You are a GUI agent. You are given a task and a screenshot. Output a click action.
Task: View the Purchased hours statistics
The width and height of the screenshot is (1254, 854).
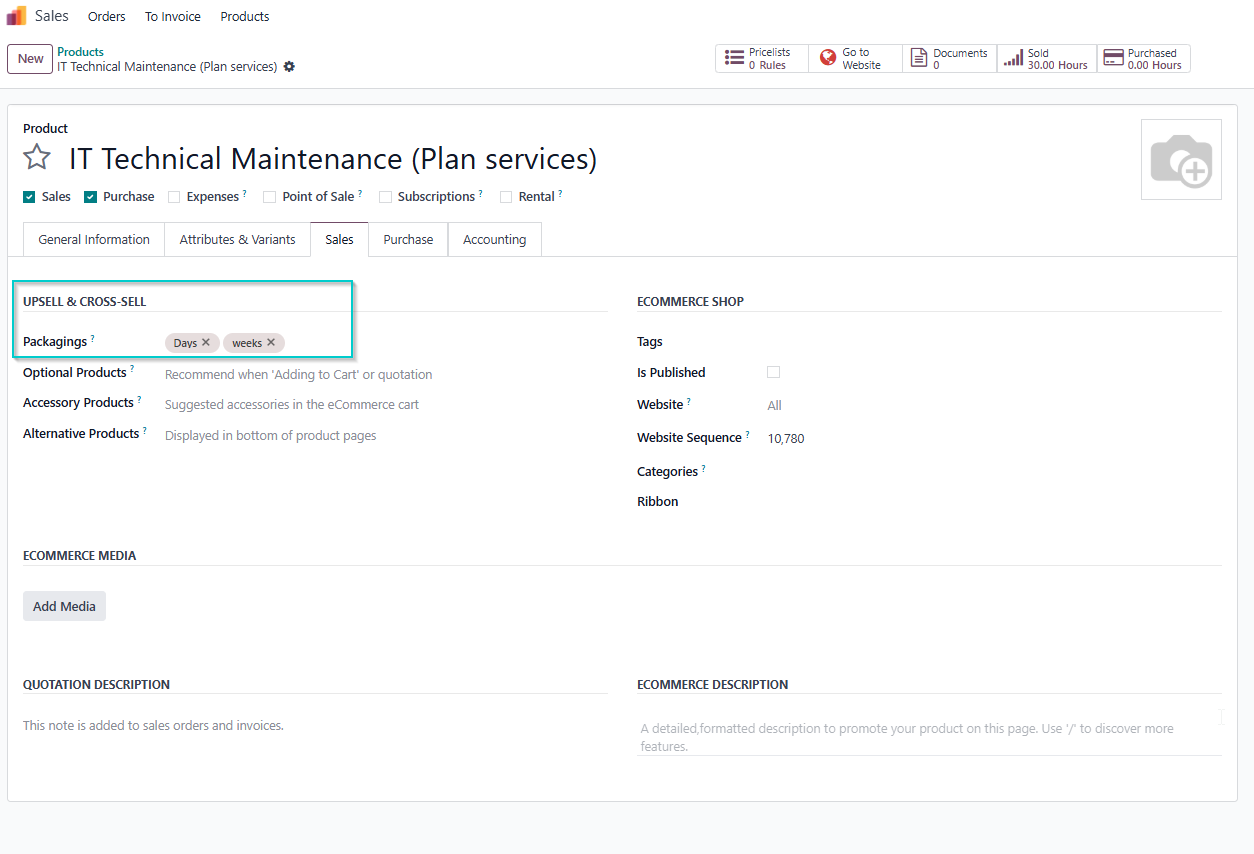pos(1143,59)
